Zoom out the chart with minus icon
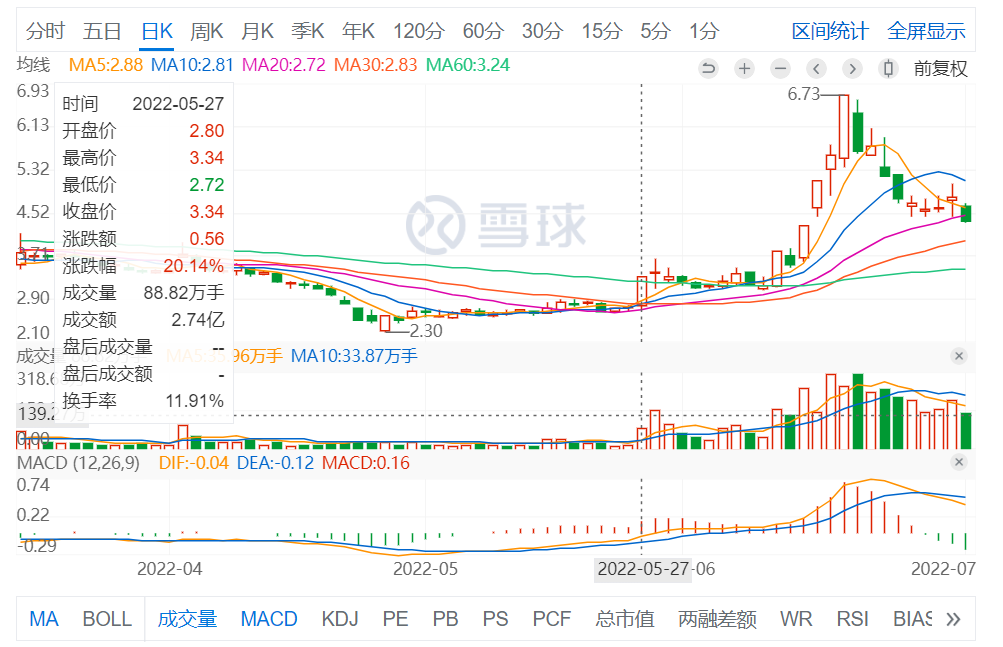This screenshot has height=647, width=1003. 780,68
